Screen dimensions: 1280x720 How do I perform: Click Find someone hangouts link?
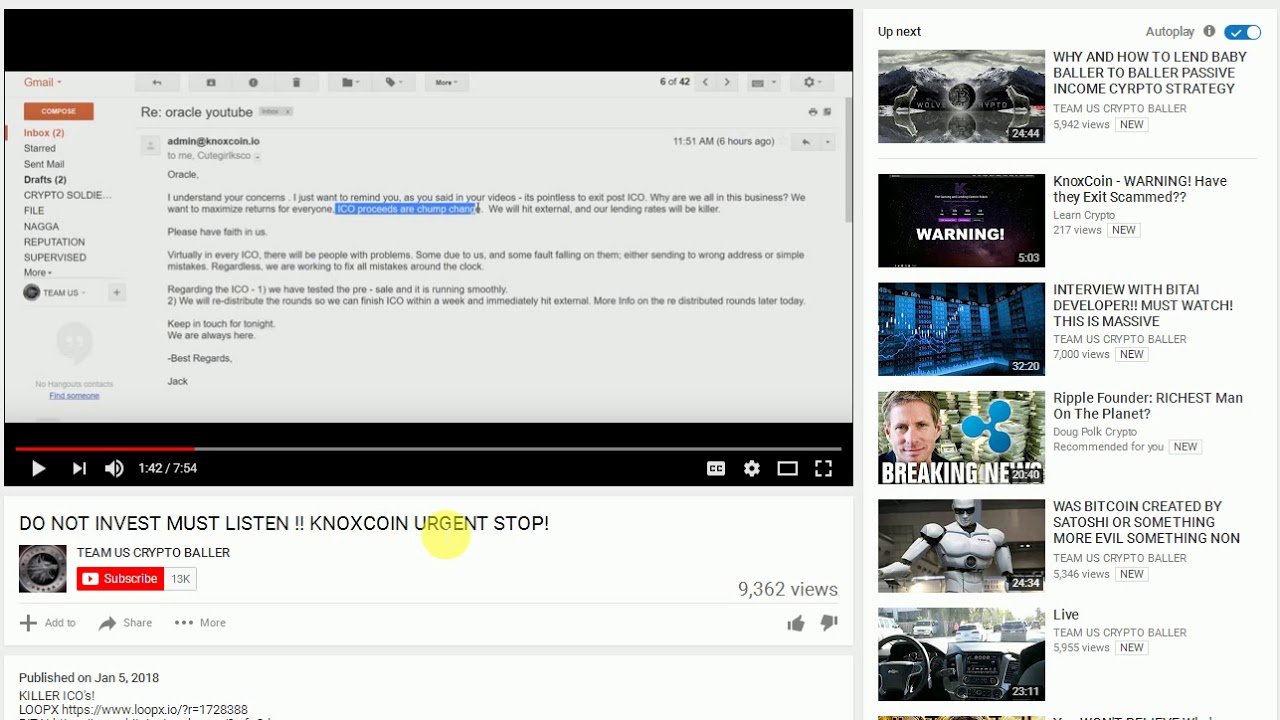tap(74, 395)
